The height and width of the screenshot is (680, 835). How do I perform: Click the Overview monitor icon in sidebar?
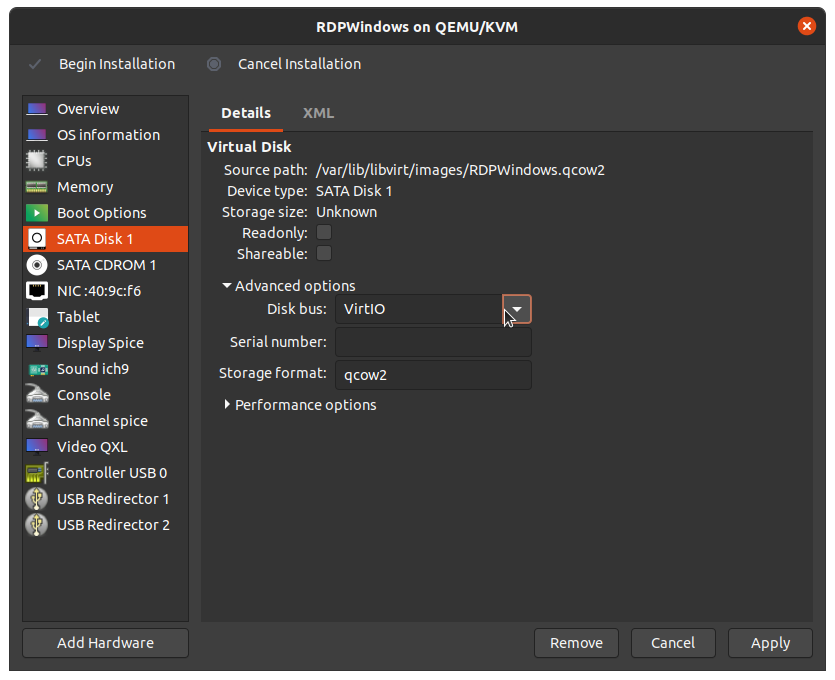click(37, 109)
